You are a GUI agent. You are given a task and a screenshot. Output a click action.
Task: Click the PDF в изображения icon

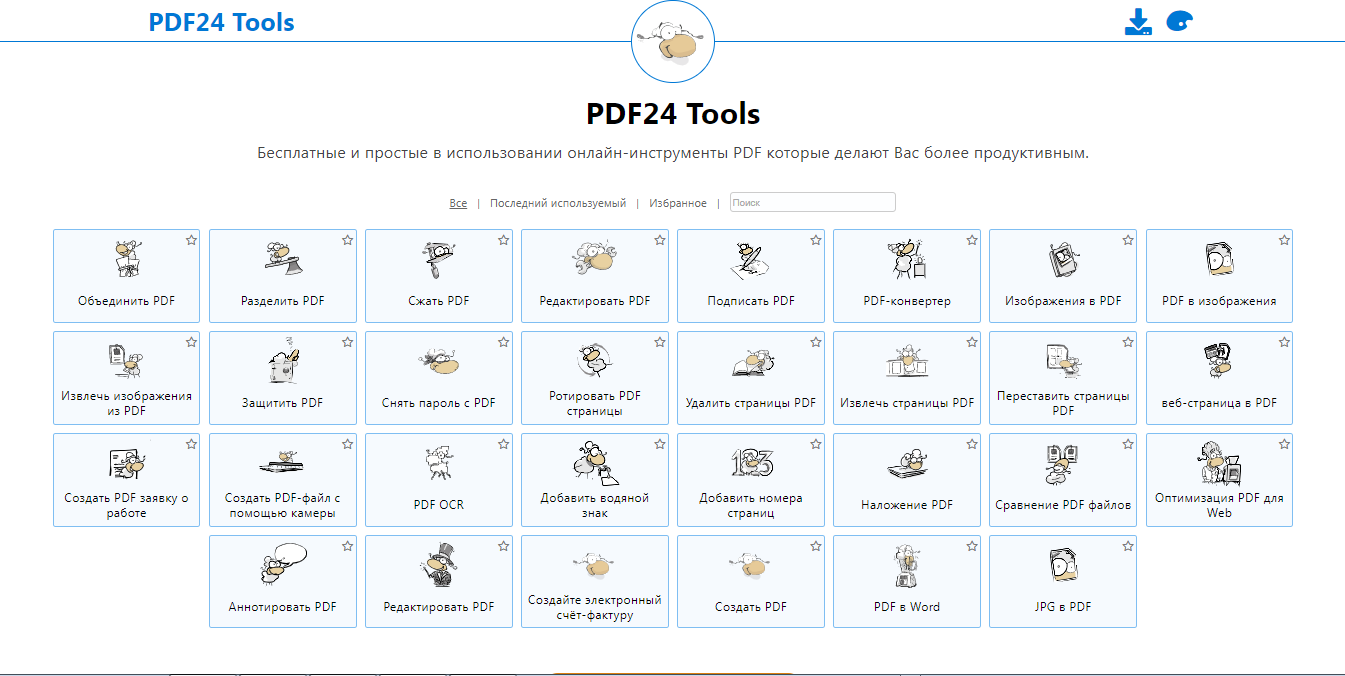coord(1219,260)
